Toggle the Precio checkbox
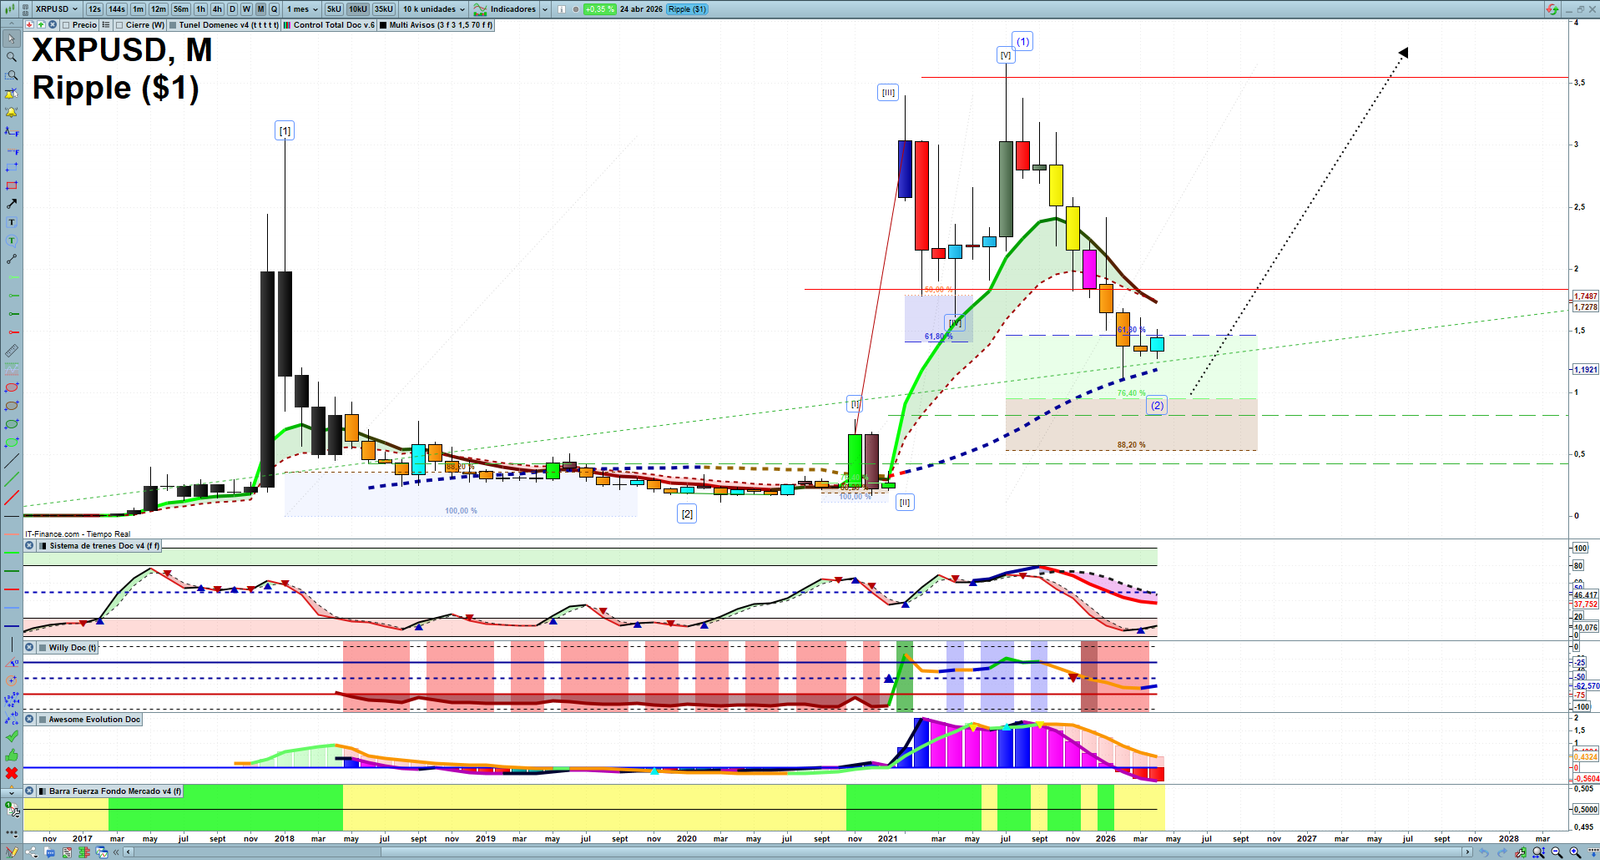This screenshot has height=860, width=1600. click(68, 25)
